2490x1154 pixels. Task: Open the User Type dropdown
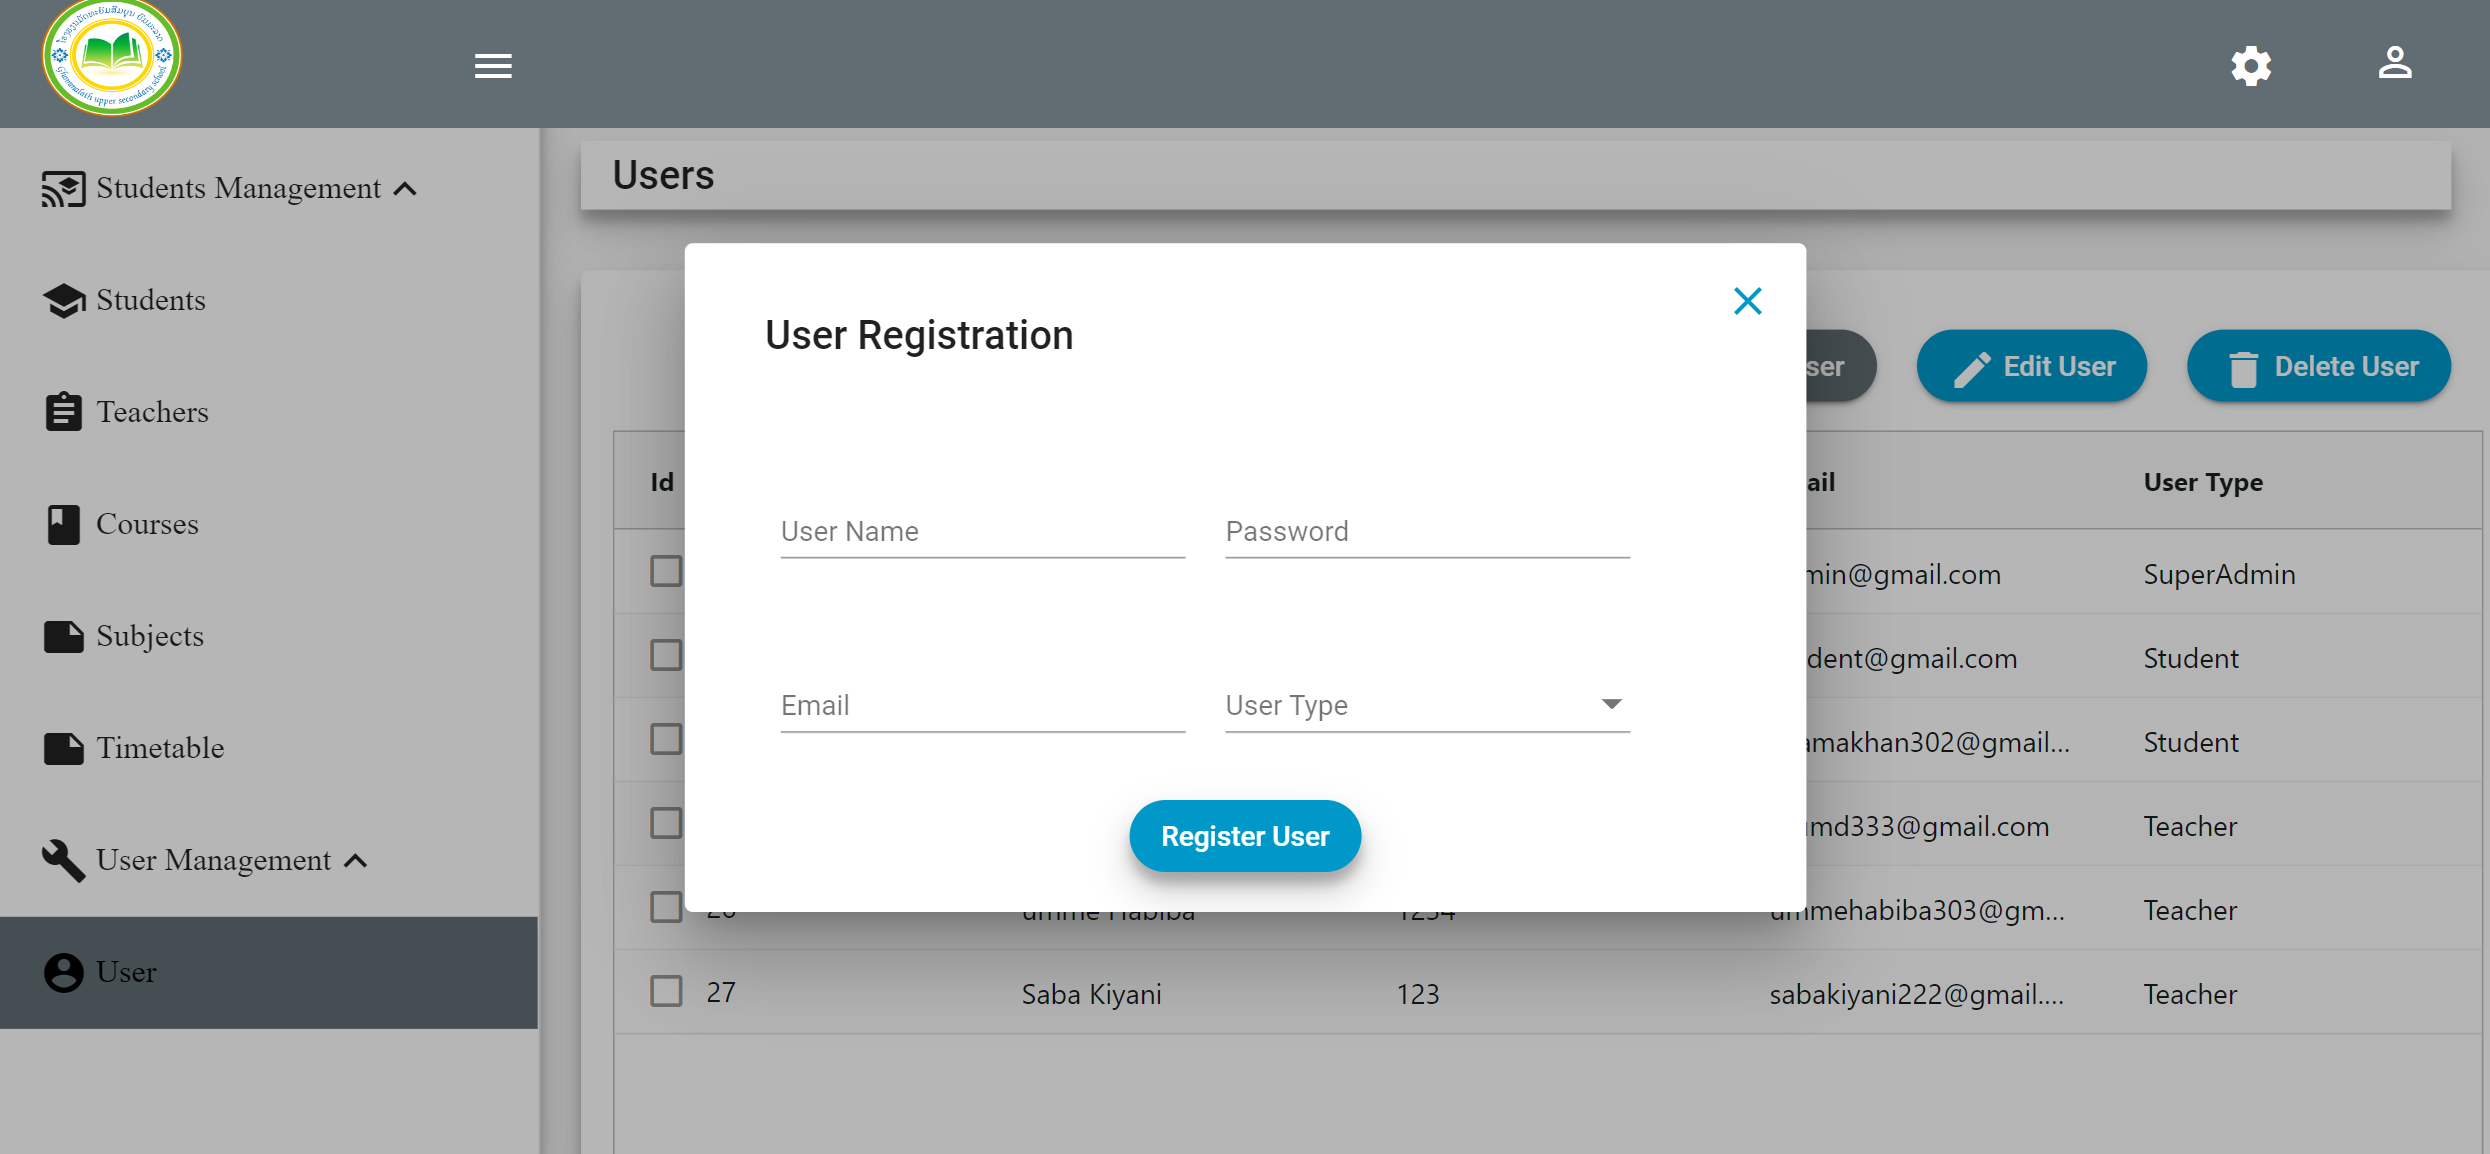[x=1427, y=705]
